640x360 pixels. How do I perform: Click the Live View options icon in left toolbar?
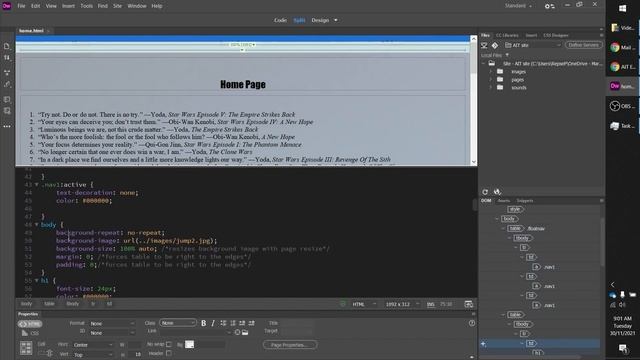coord(7,73)
